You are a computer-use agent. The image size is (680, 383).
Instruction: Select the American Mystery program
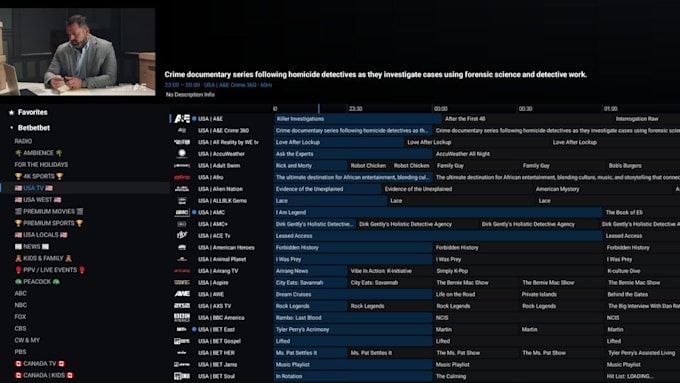pyautogui.click(x=602, y=189)
